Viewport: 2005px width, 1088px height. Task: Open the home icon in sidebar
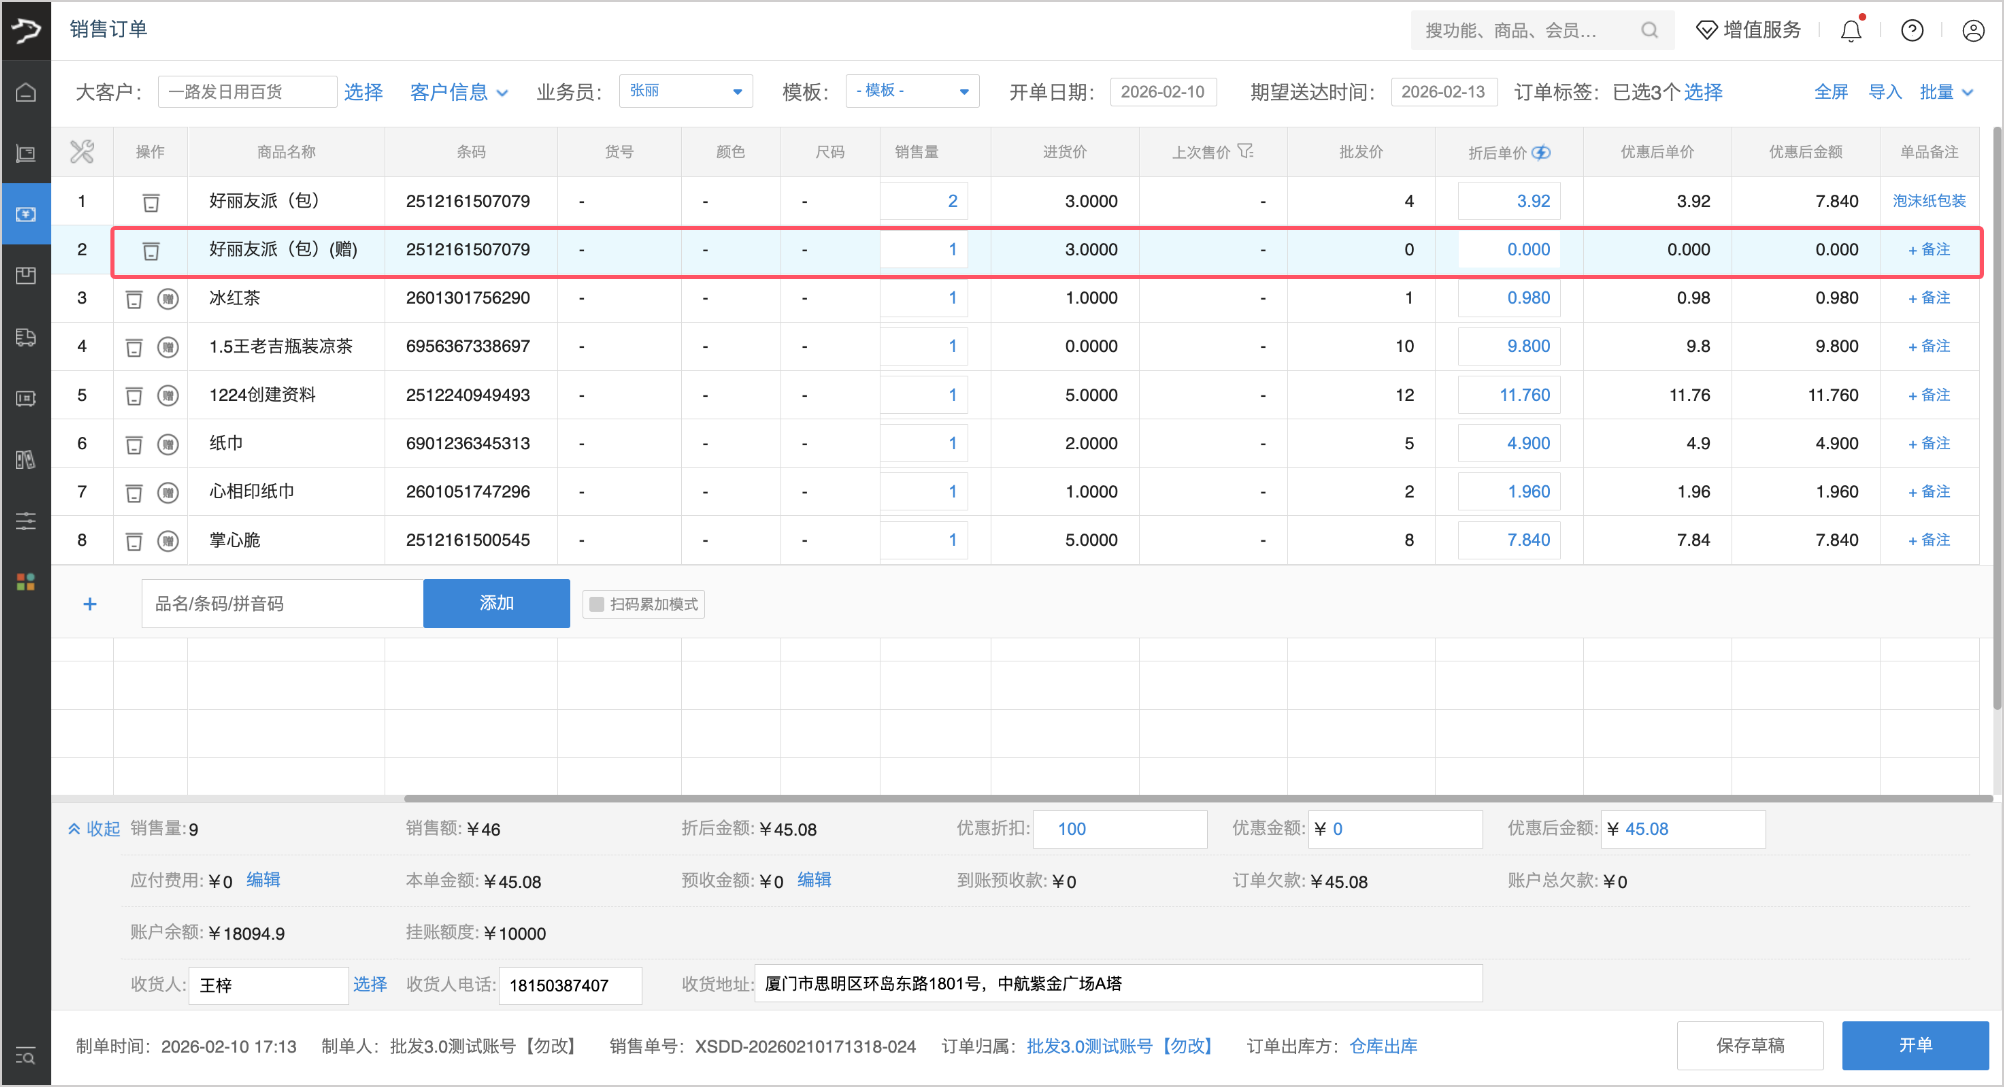[26, 92]
